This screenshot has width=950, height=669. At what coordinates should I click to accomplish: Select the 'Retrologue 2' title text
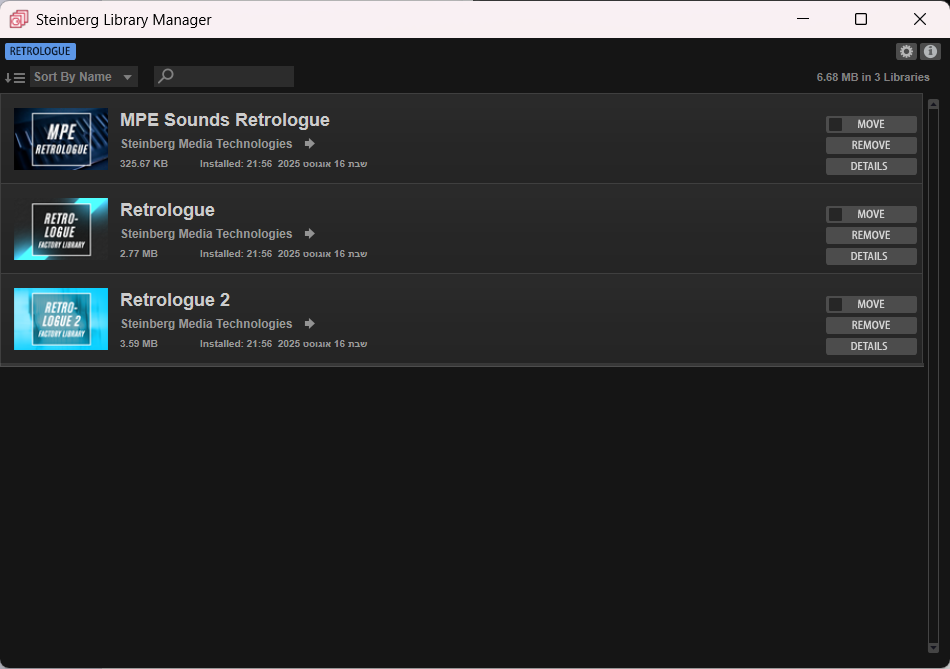175,300
